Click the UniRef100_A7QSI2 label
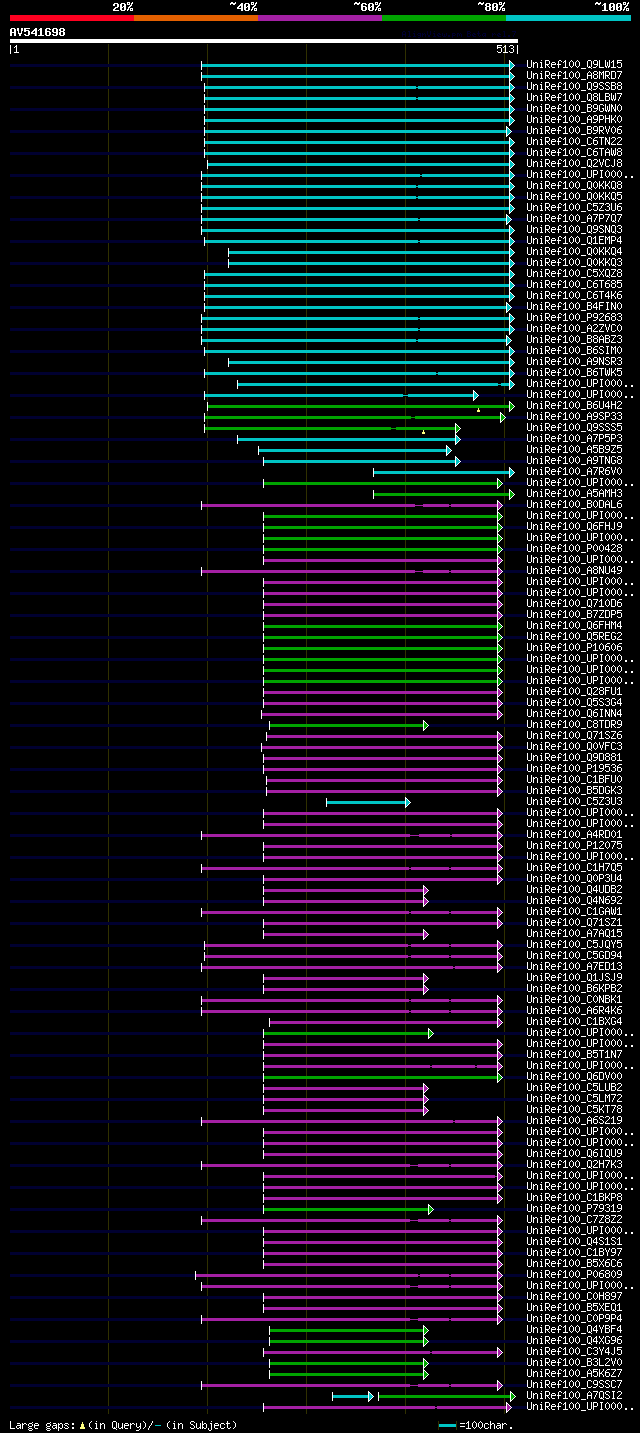Viewport: 640px width, 1433px height. [574, 1395]
